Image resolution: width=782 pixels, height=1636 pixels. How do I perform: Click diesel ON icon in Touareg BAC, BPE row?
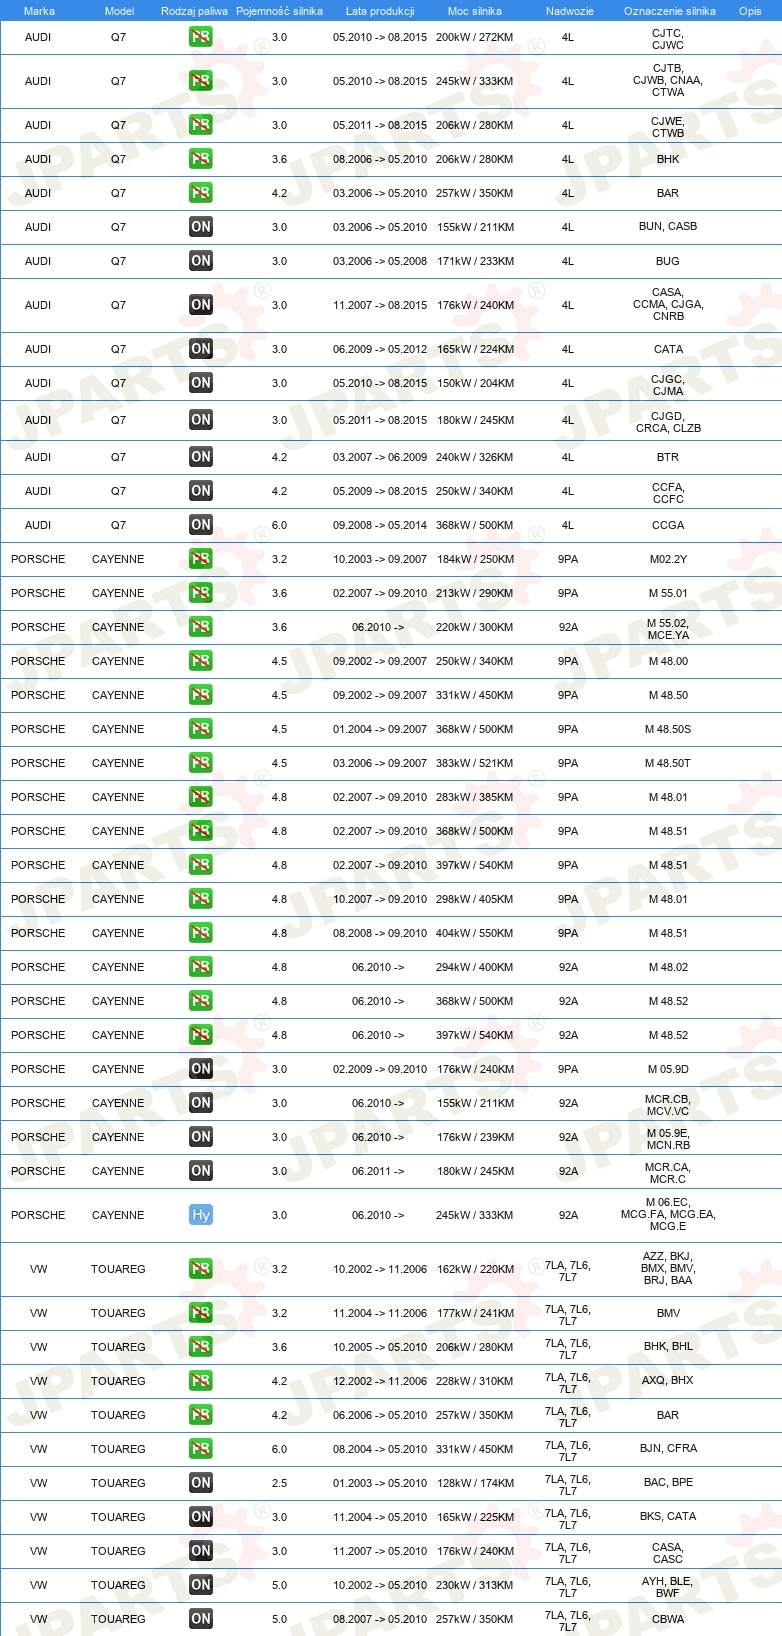pos(201,1483)
